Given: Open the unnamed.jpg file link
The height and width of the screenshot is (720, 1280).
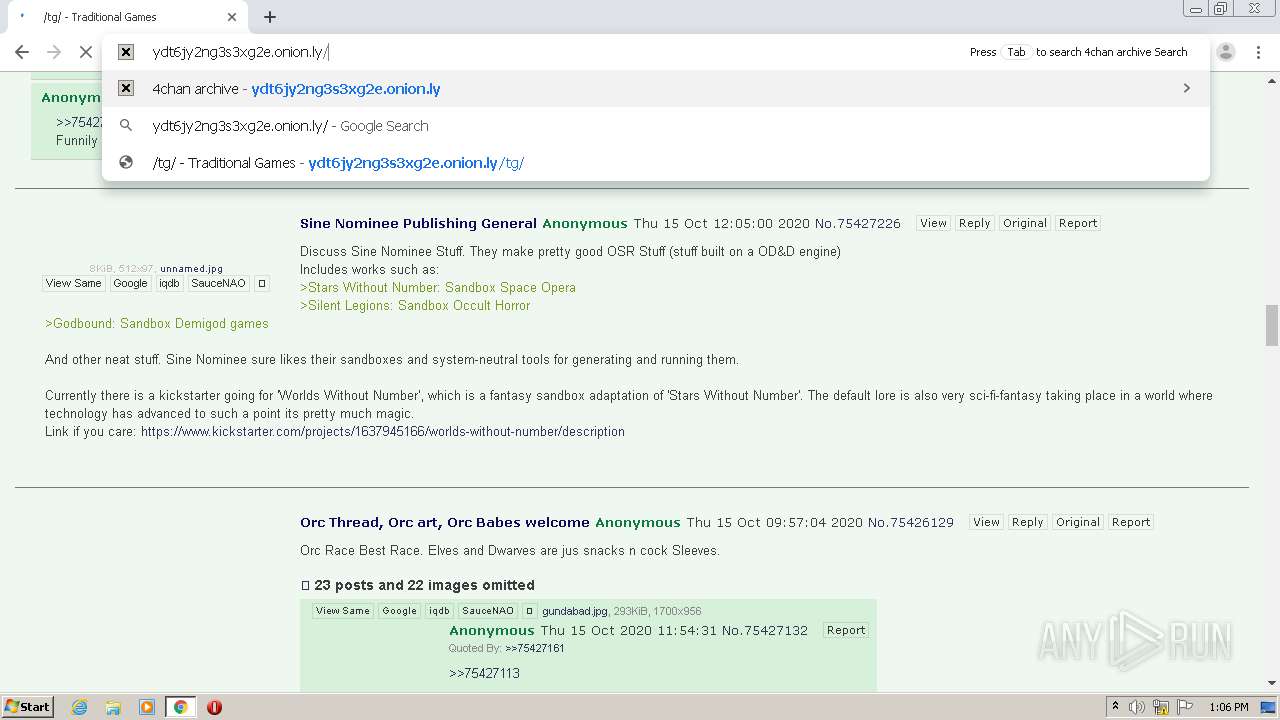Looking at the screenshot, I should pos(191,269).
